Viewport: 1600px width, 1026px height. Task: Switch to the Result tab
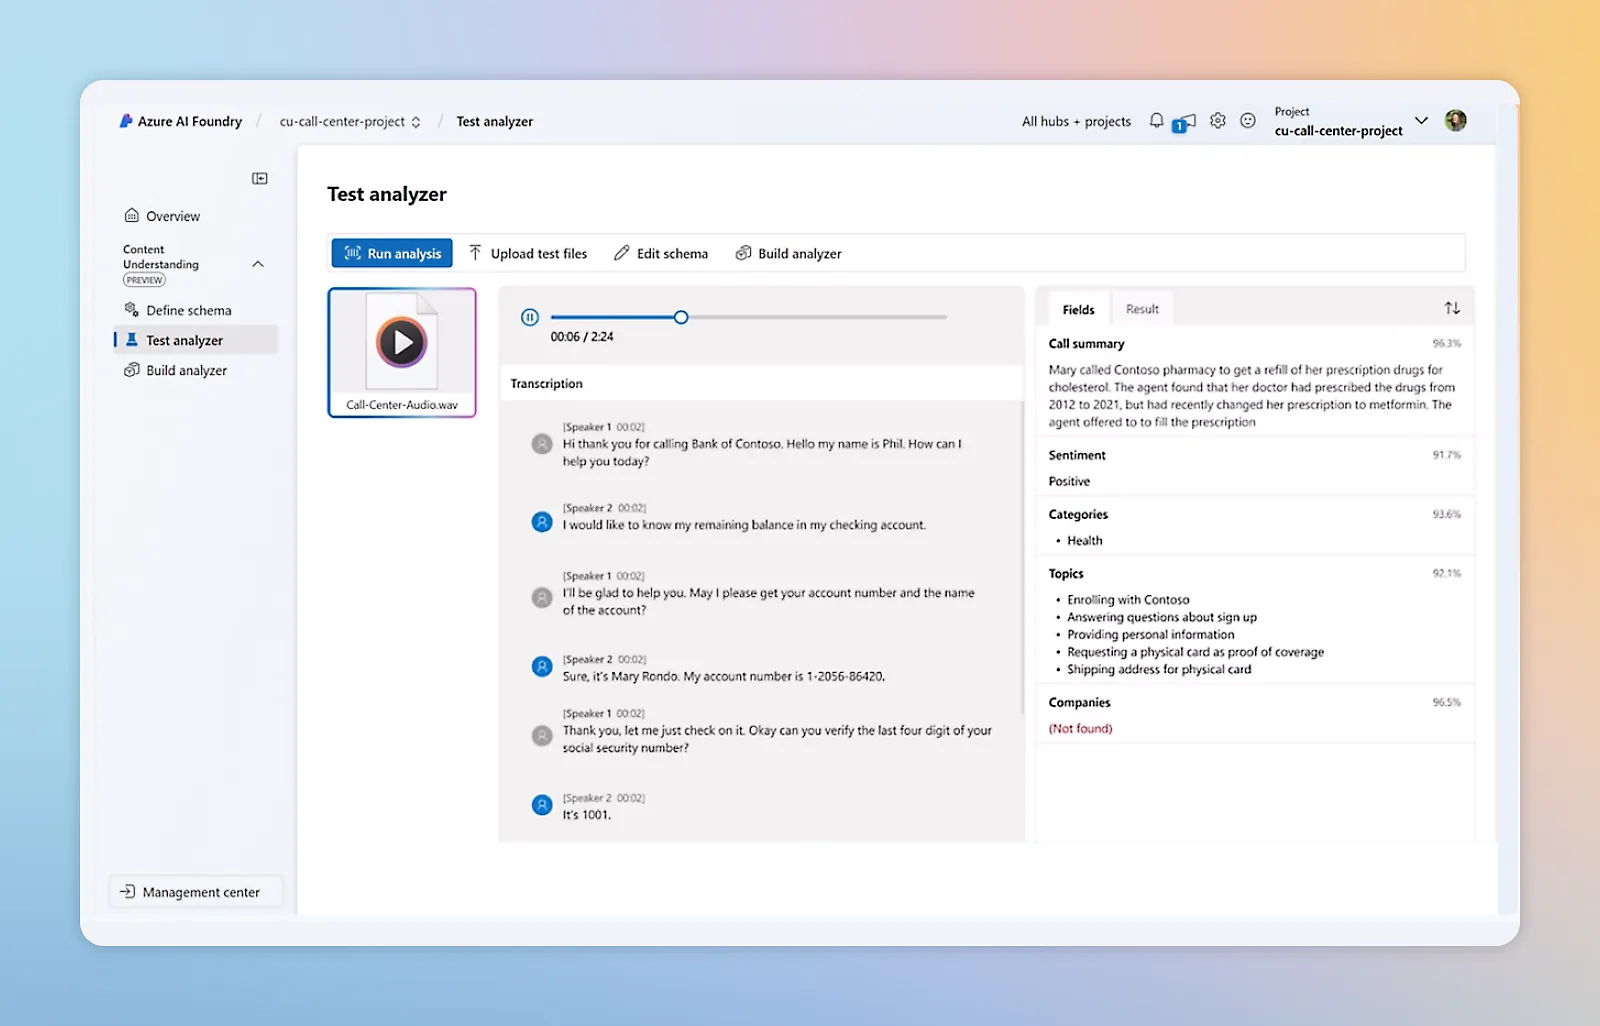pos(1142,309)
